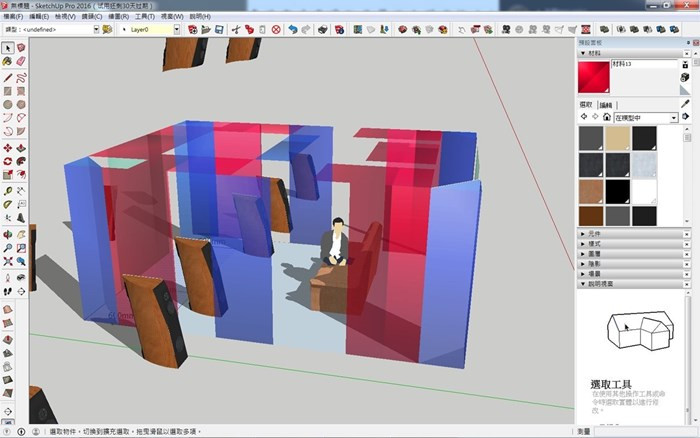Viewport: 700px width, 438px height.
Task: Click the Eraser tool icon
Action: coord(21,61)
